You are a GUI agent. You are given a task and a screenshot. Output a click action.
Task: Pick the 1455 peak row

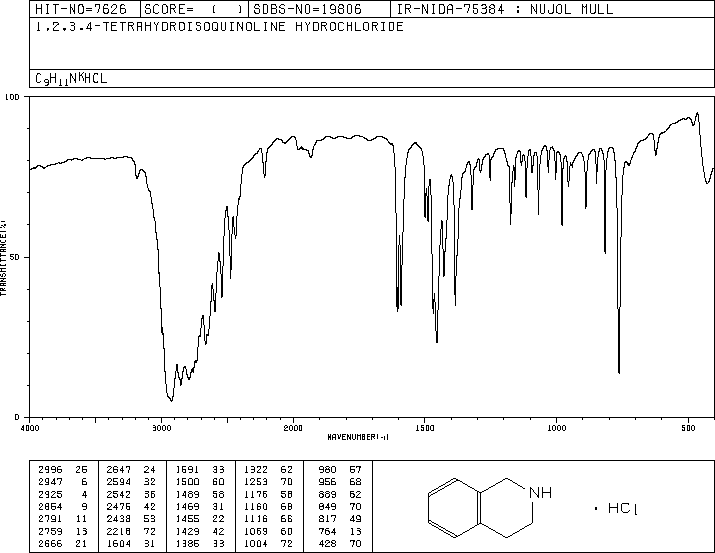200,519
